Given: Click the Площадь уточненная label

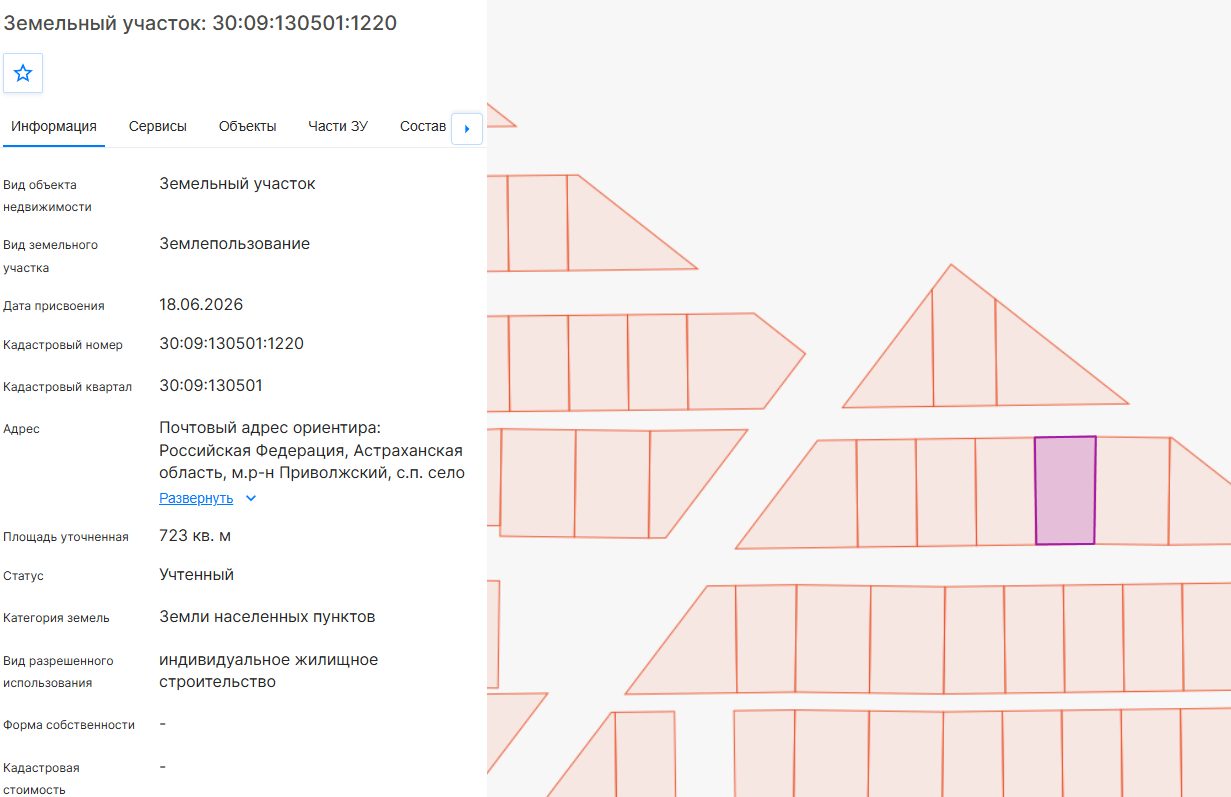Looking at the screenshot, I should (66, 537).
